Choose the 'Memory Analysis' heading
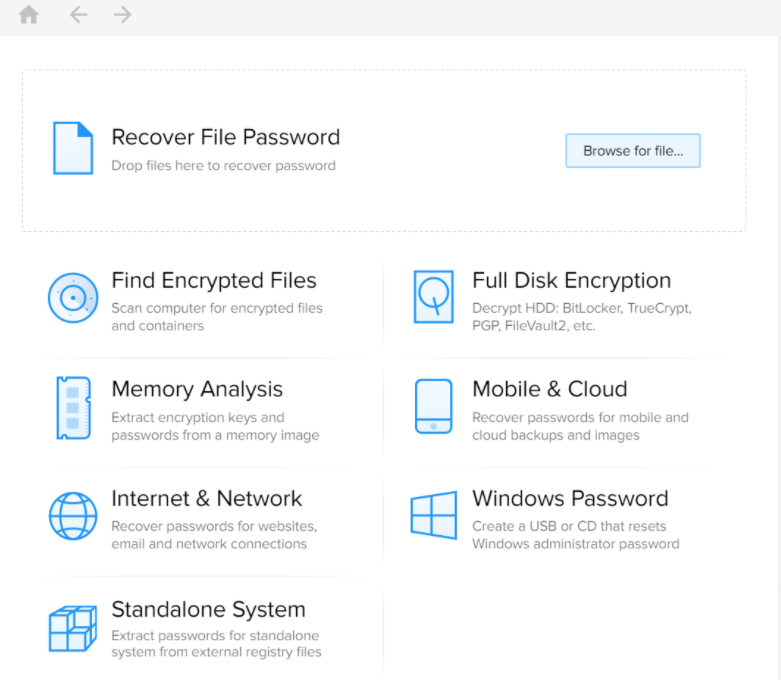This screenshot has height=680, width=781. click(x=197, y=390)
